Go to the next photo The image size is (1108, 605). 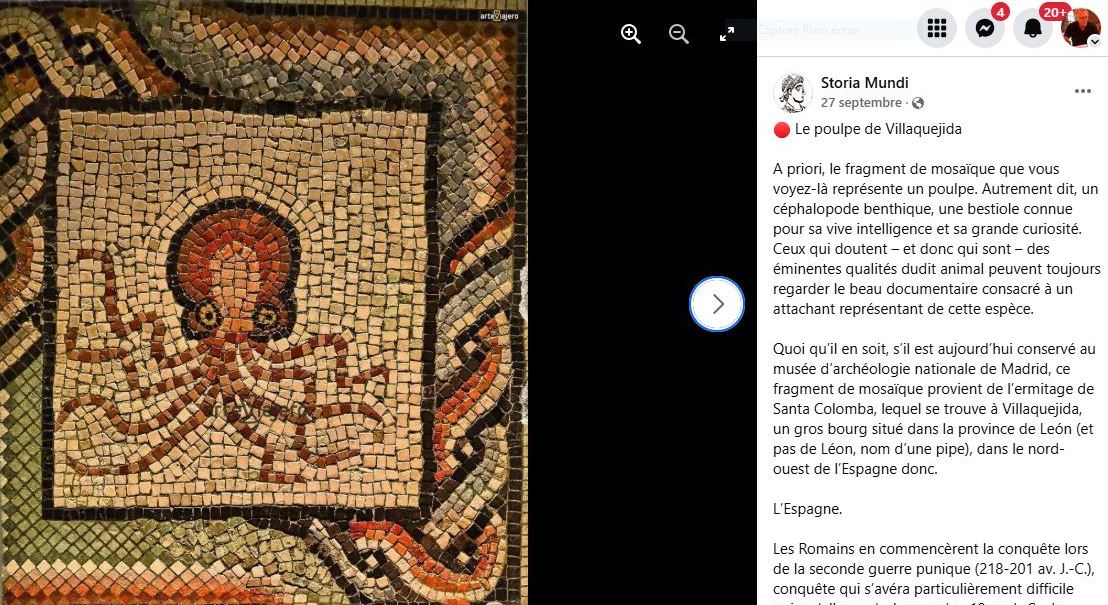pos(717,304)
